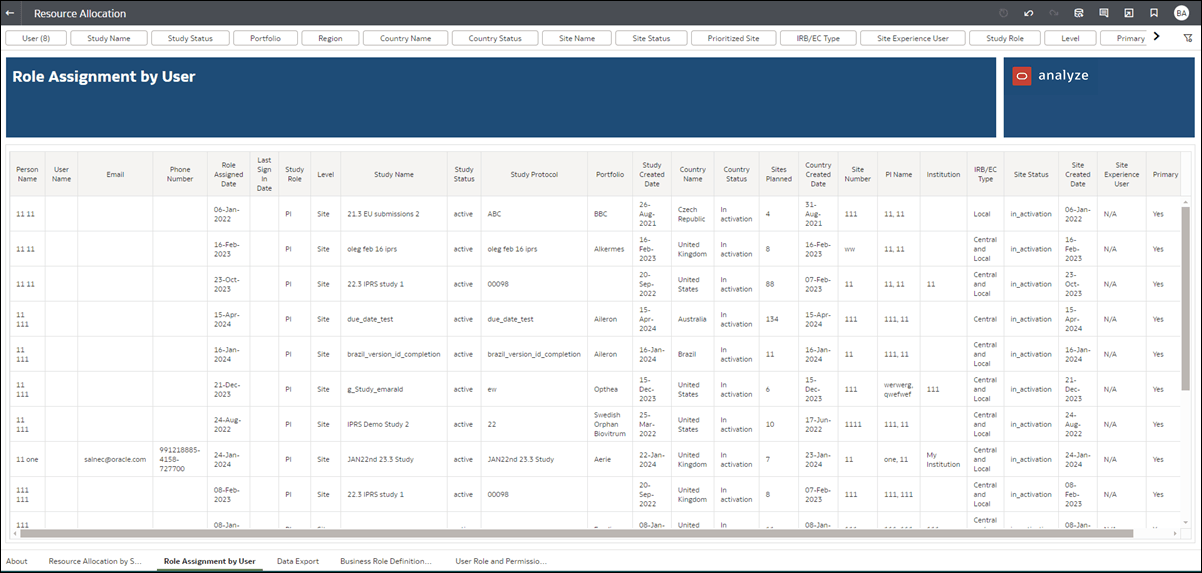Undo the last action

pos(1029,13)
